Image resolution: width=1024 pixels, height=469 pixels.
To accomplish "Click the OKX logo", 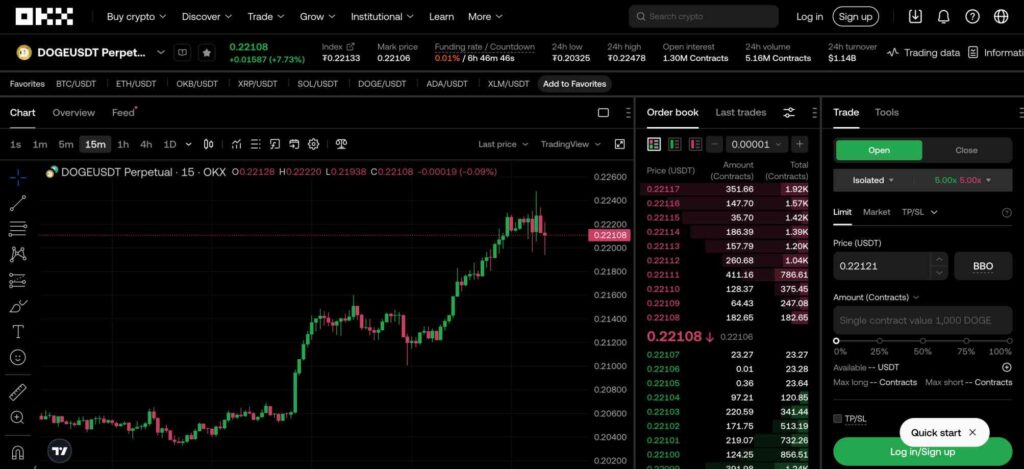I will [44, 16].
